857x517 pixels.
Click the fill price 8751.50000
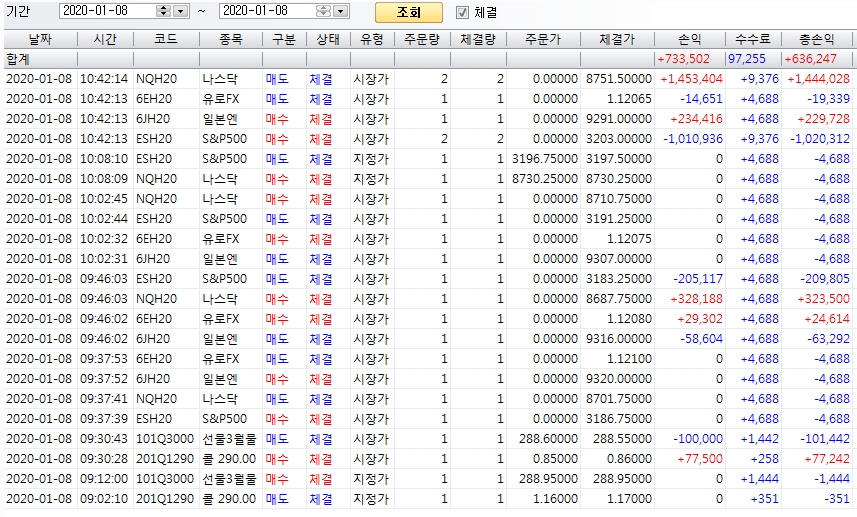tap(619, 79)
